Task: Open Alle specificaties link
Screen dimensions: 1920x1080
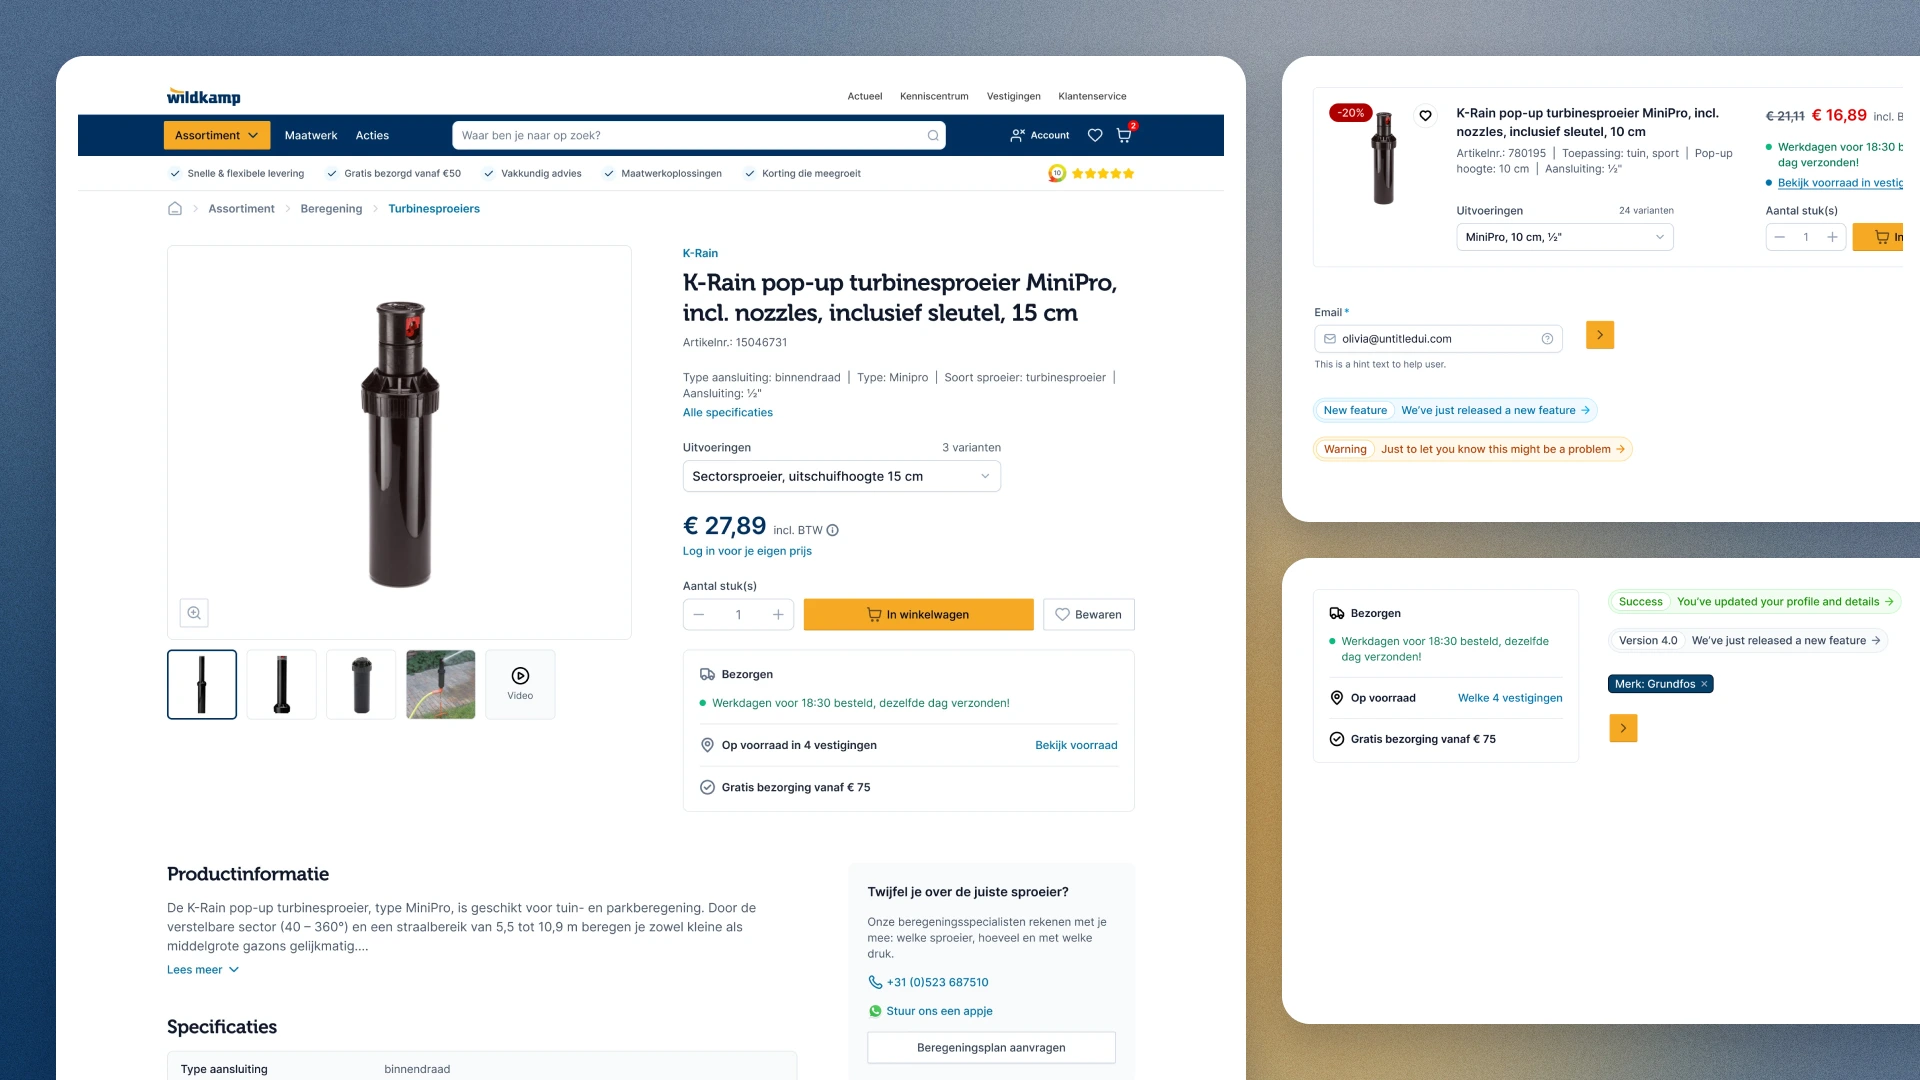Action: click(727, 412)
